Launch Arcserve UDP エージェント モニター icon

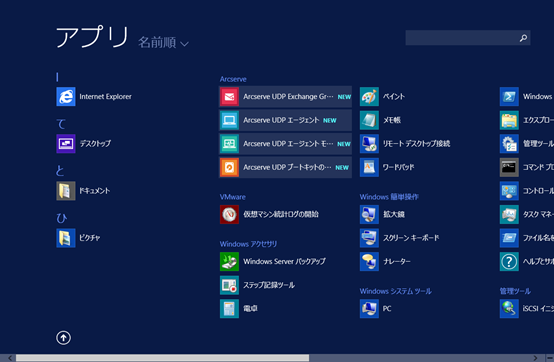229,144
